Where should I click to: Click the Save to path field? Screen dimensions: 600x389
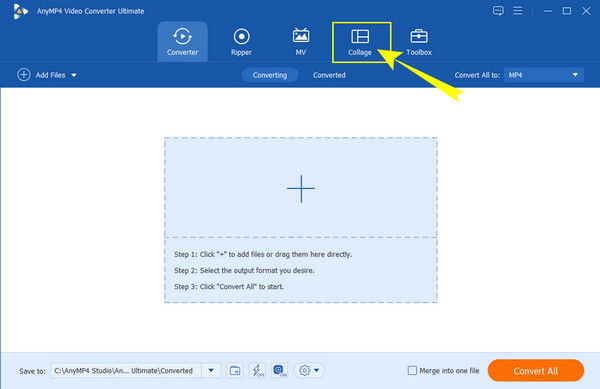pos(126,370)
